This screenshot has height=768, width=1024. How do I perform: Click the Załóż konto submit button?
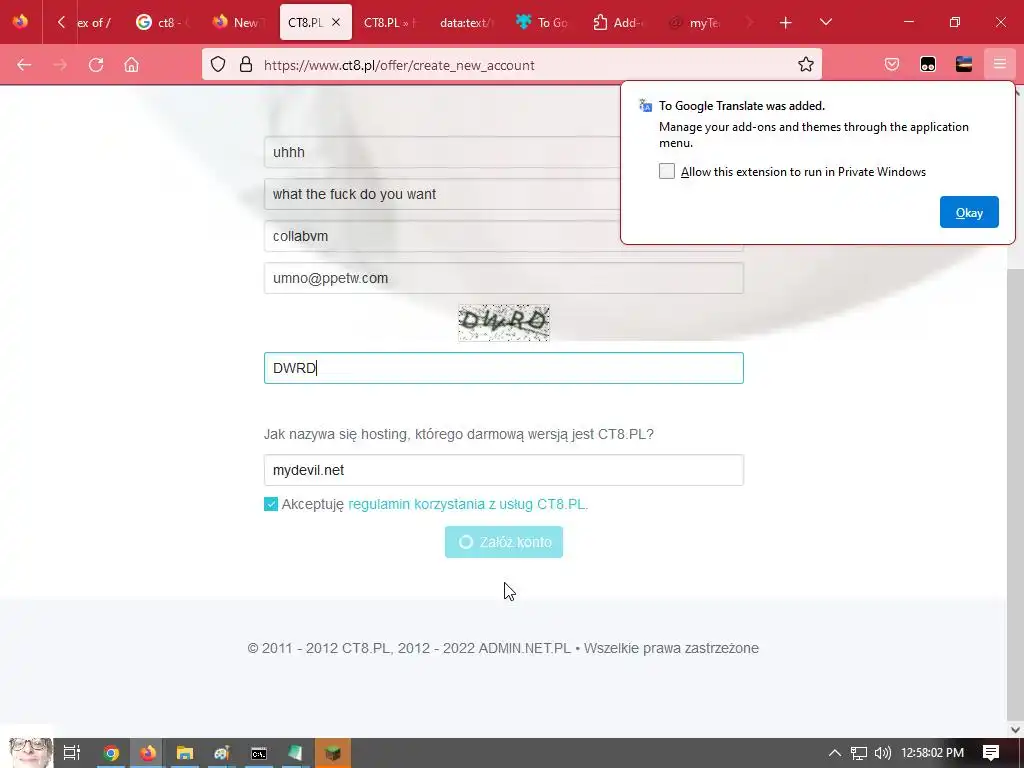(x=504, y=542)
